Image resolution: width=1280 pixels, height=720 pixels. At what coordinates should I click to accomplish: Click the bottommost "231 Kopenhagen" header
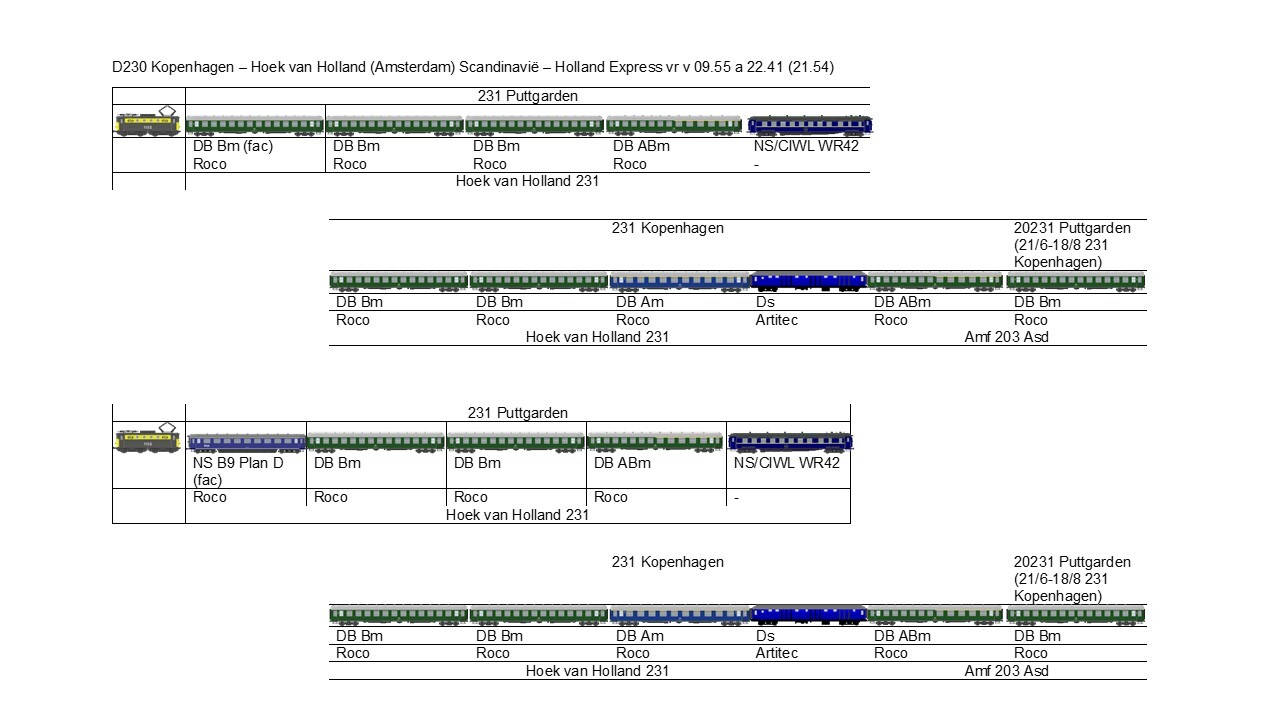pyautogui.click(x=667, y=562)
